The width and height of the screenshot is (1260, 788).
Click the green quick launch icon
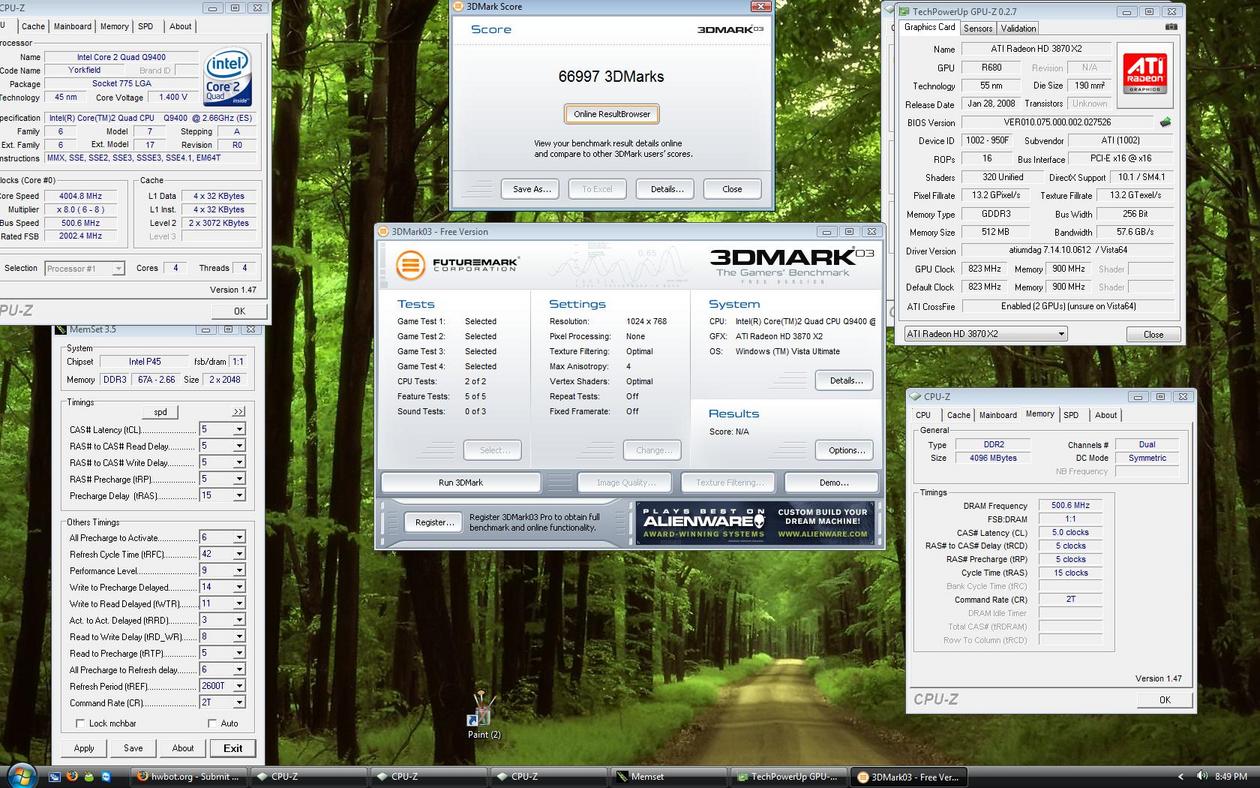pos(89,776)
